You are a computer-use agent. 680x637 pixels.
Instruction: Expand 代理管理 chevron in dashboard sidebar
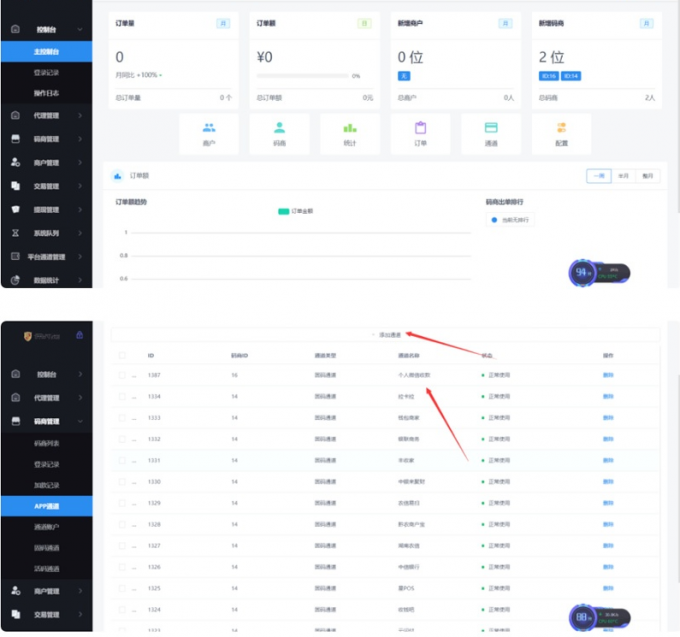80,115
